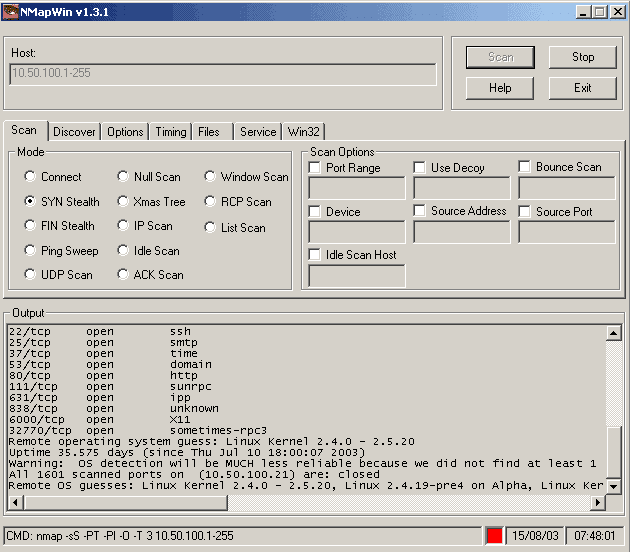Click the Host address field
Image resolution: width=630 pixels, height=552 pixels.
[223, 74]
